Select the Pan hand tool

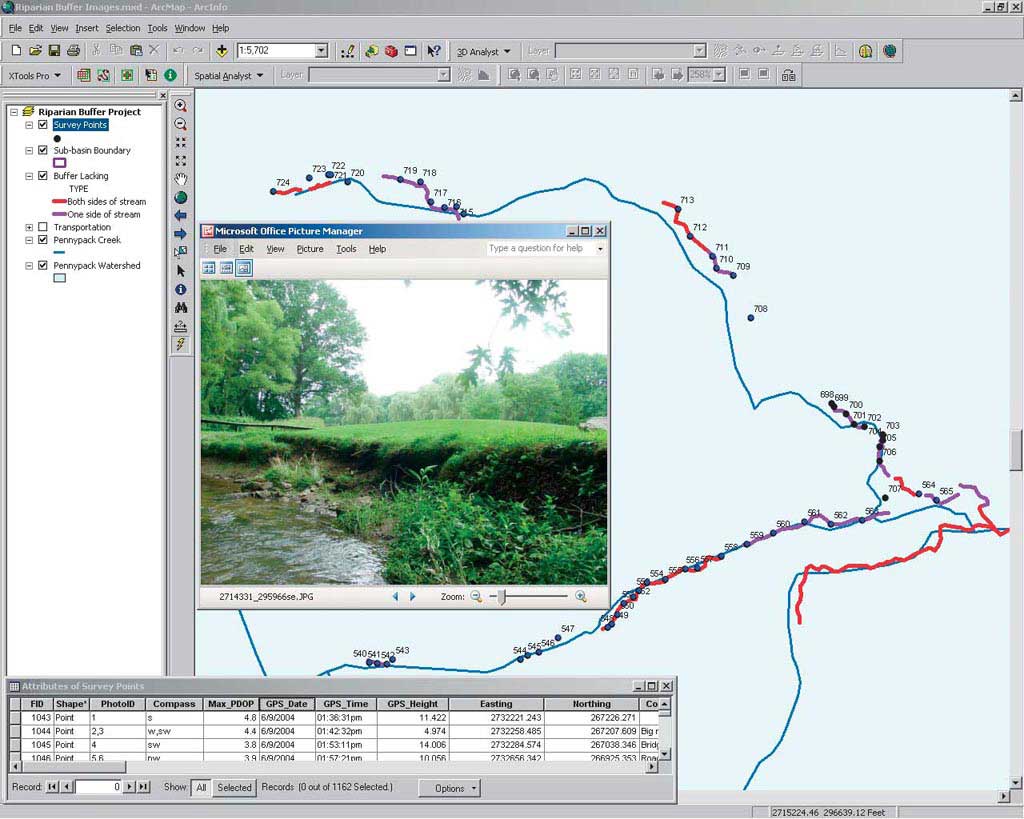(181, 179)
